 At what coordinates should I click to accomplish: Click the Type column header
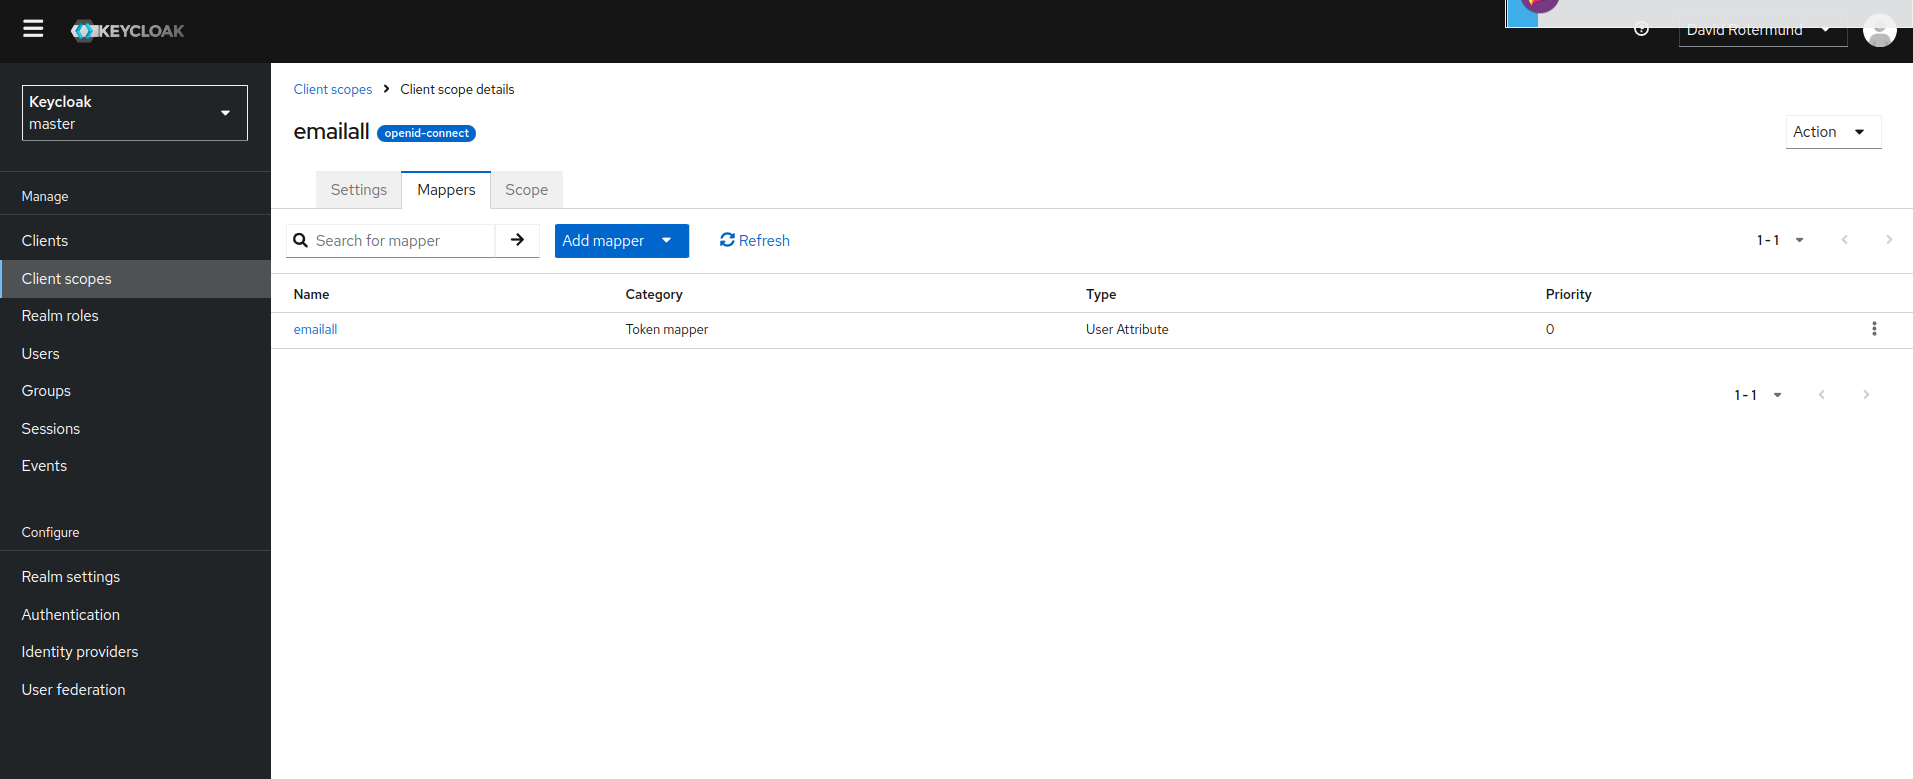coord(1101,294)
